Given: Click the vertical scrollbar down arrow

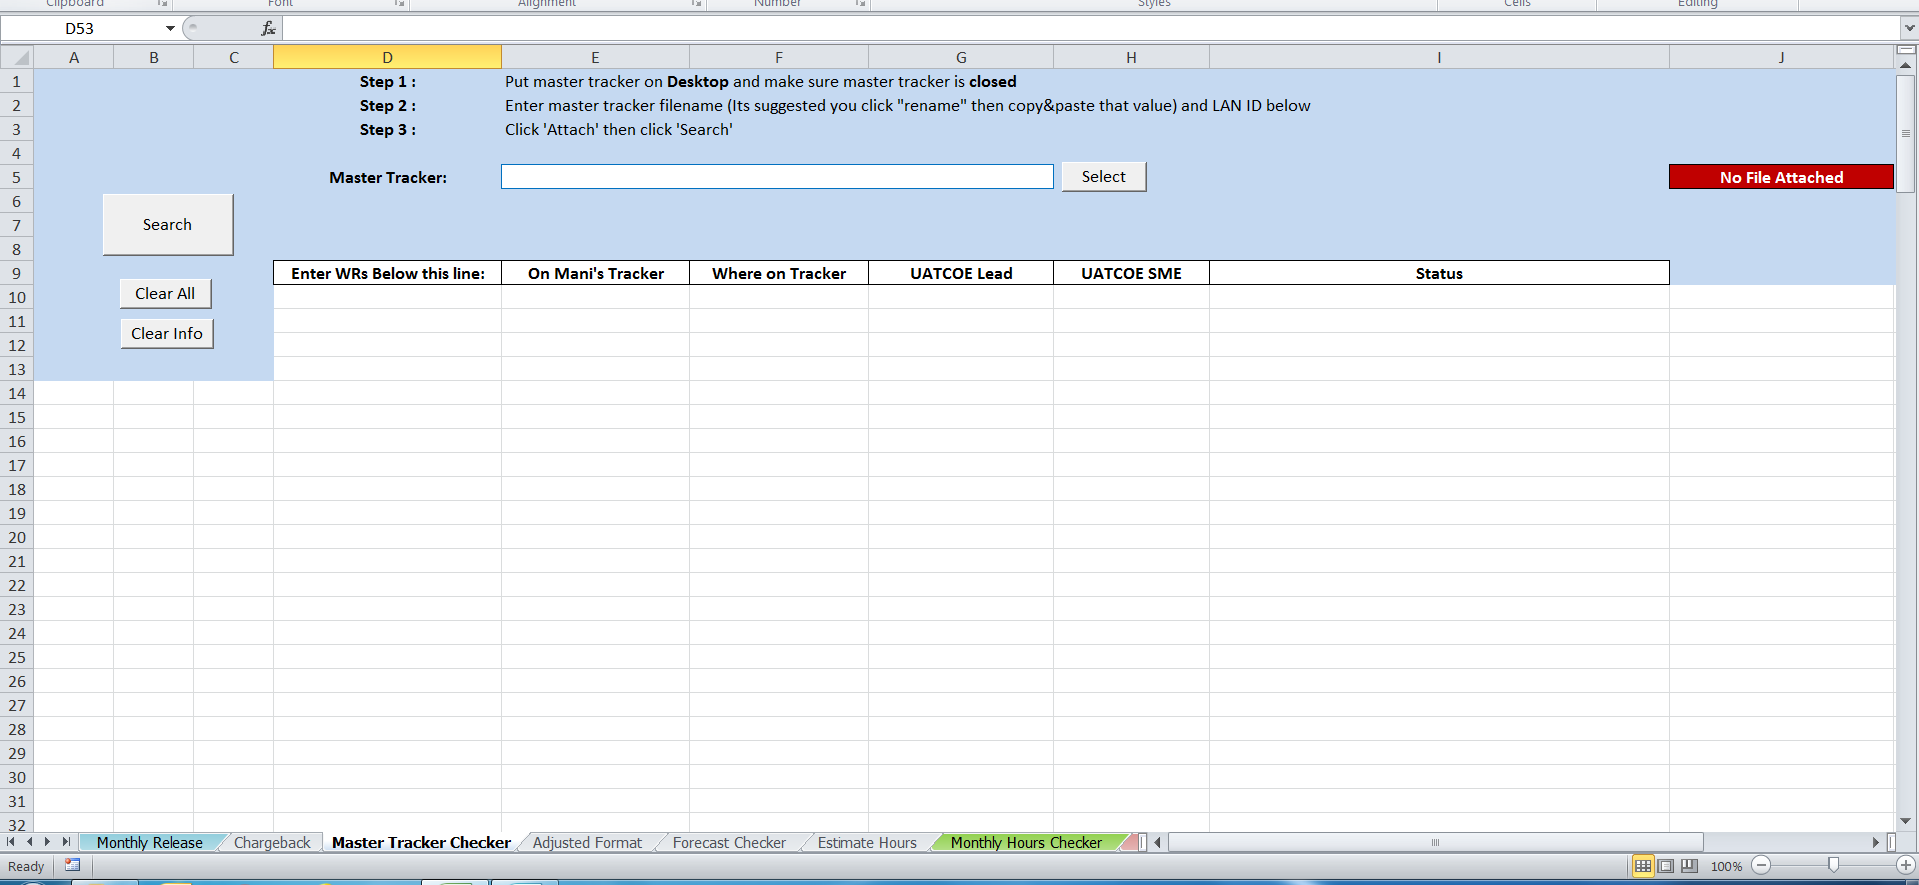Looking at the screenshot, I should pos(1906,821).
